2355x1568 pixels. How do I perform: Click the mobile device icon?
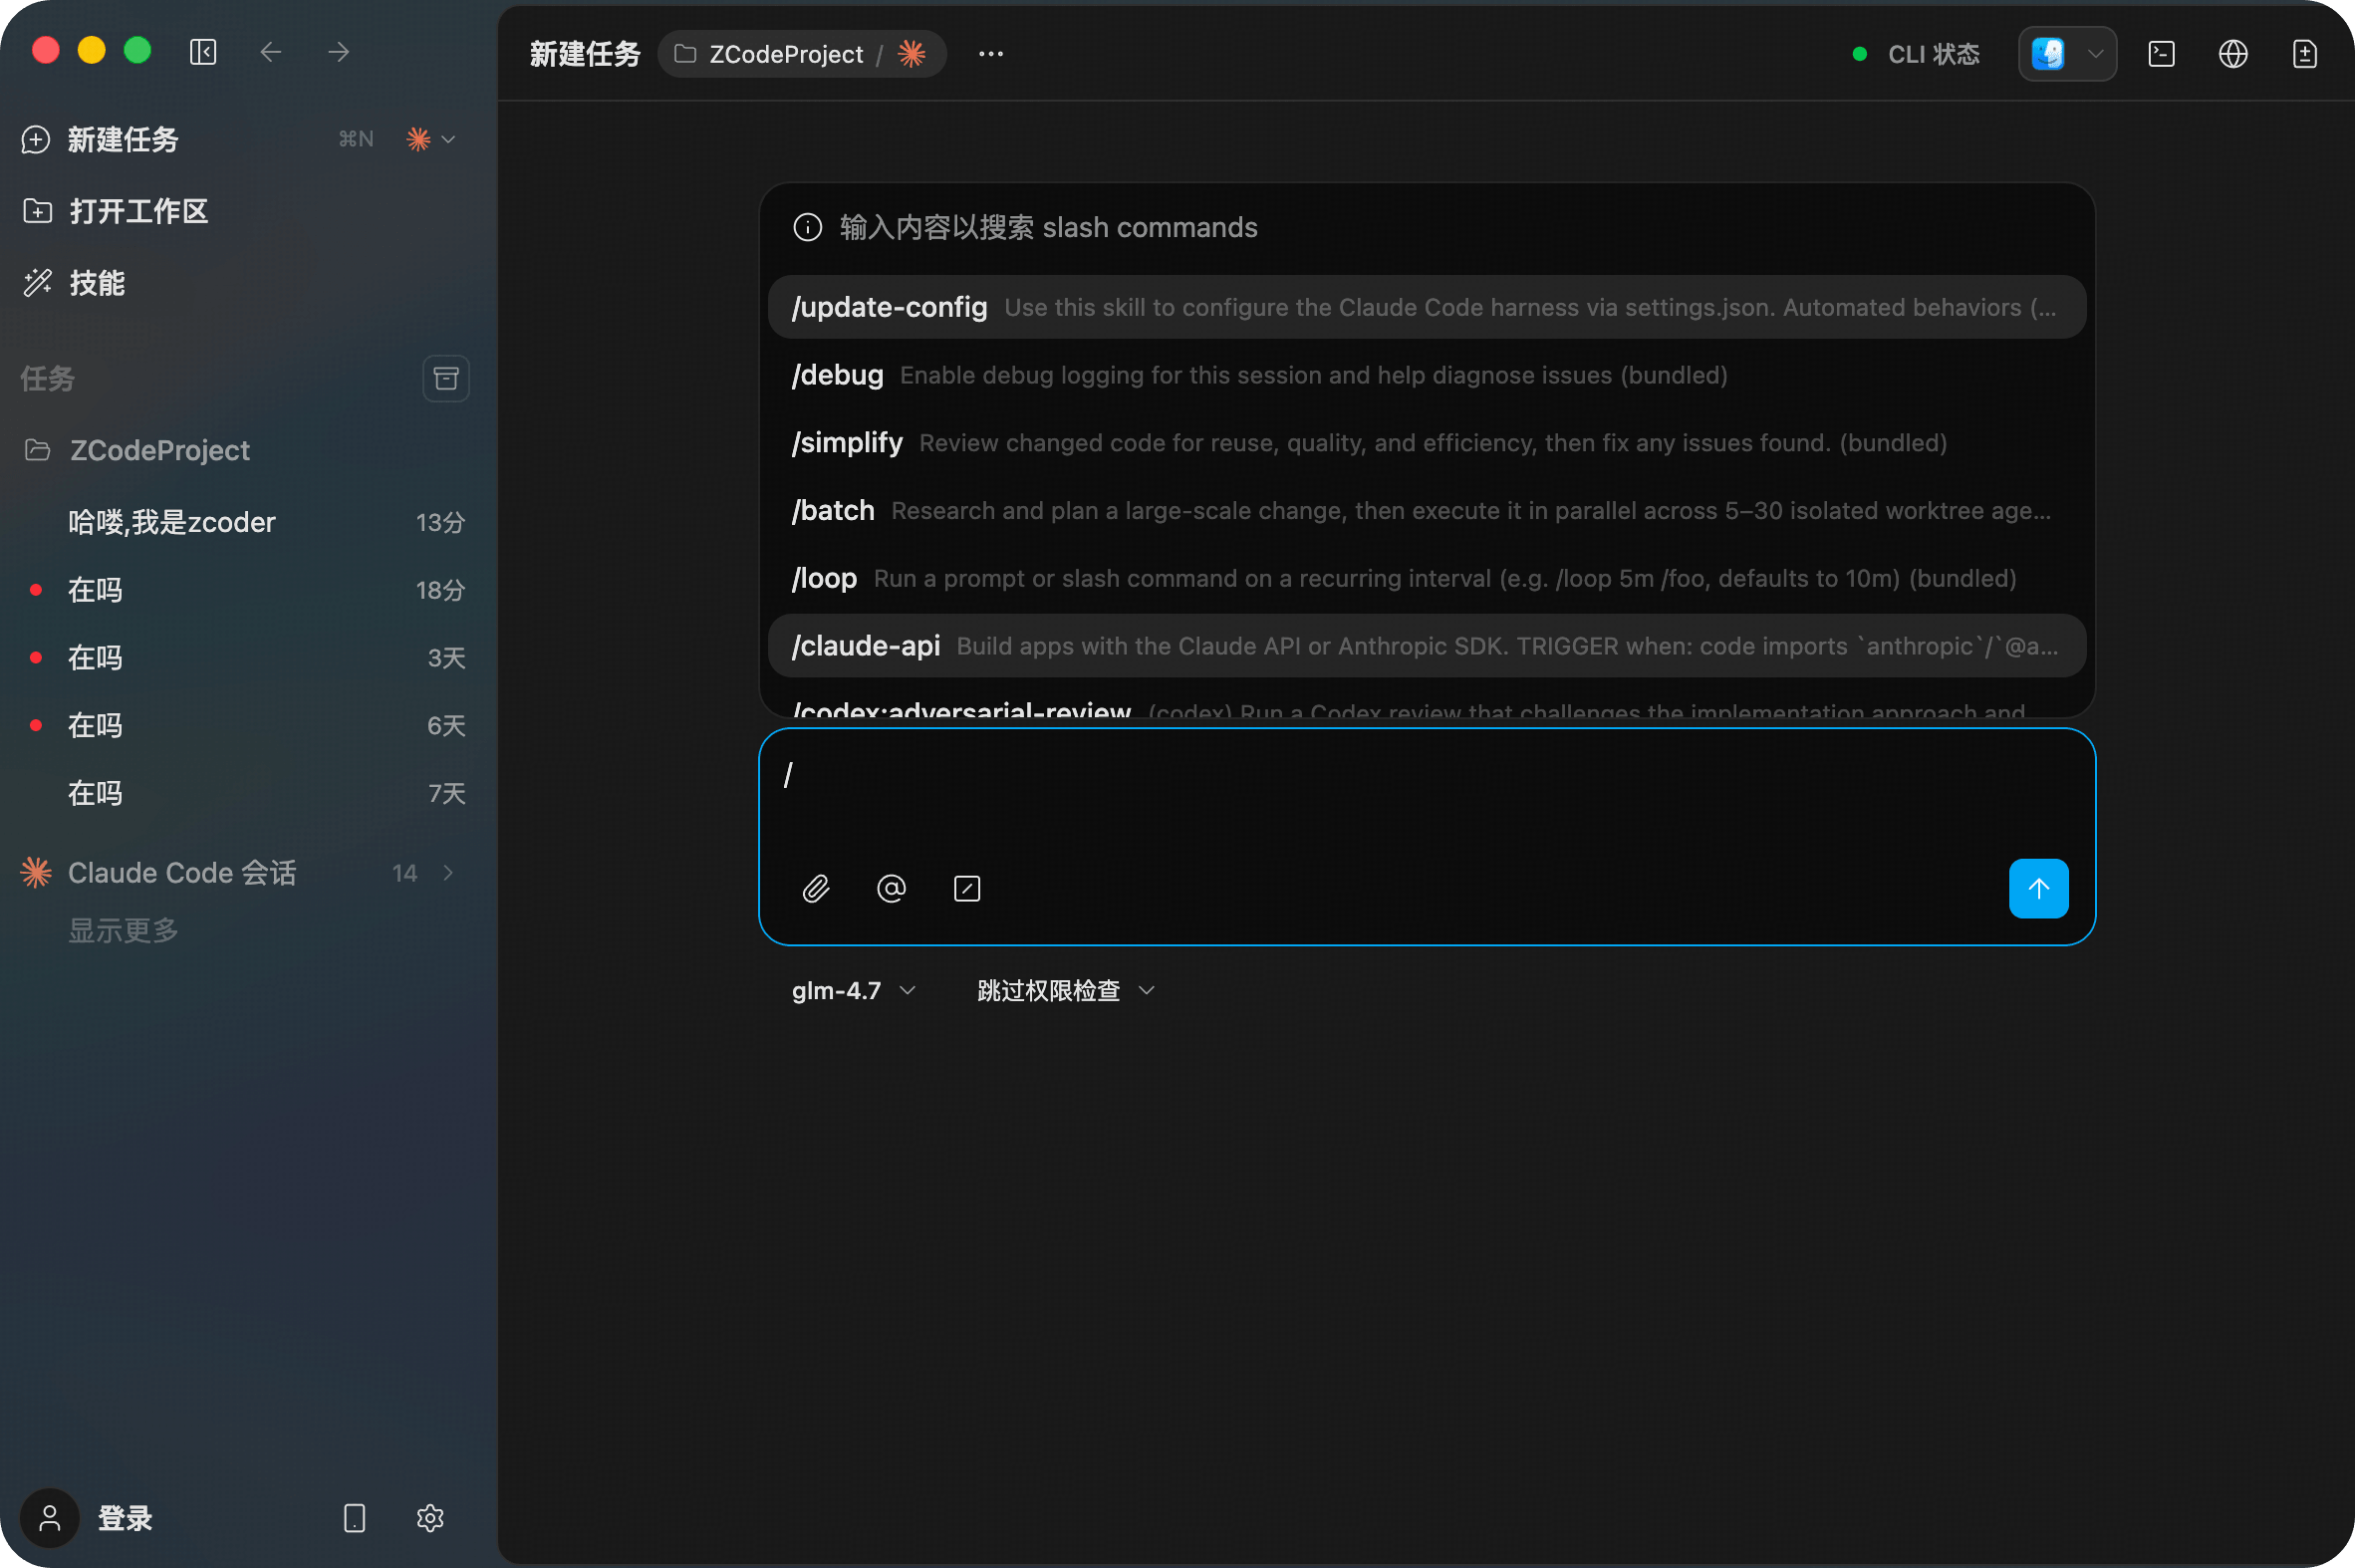[354, 1517]
